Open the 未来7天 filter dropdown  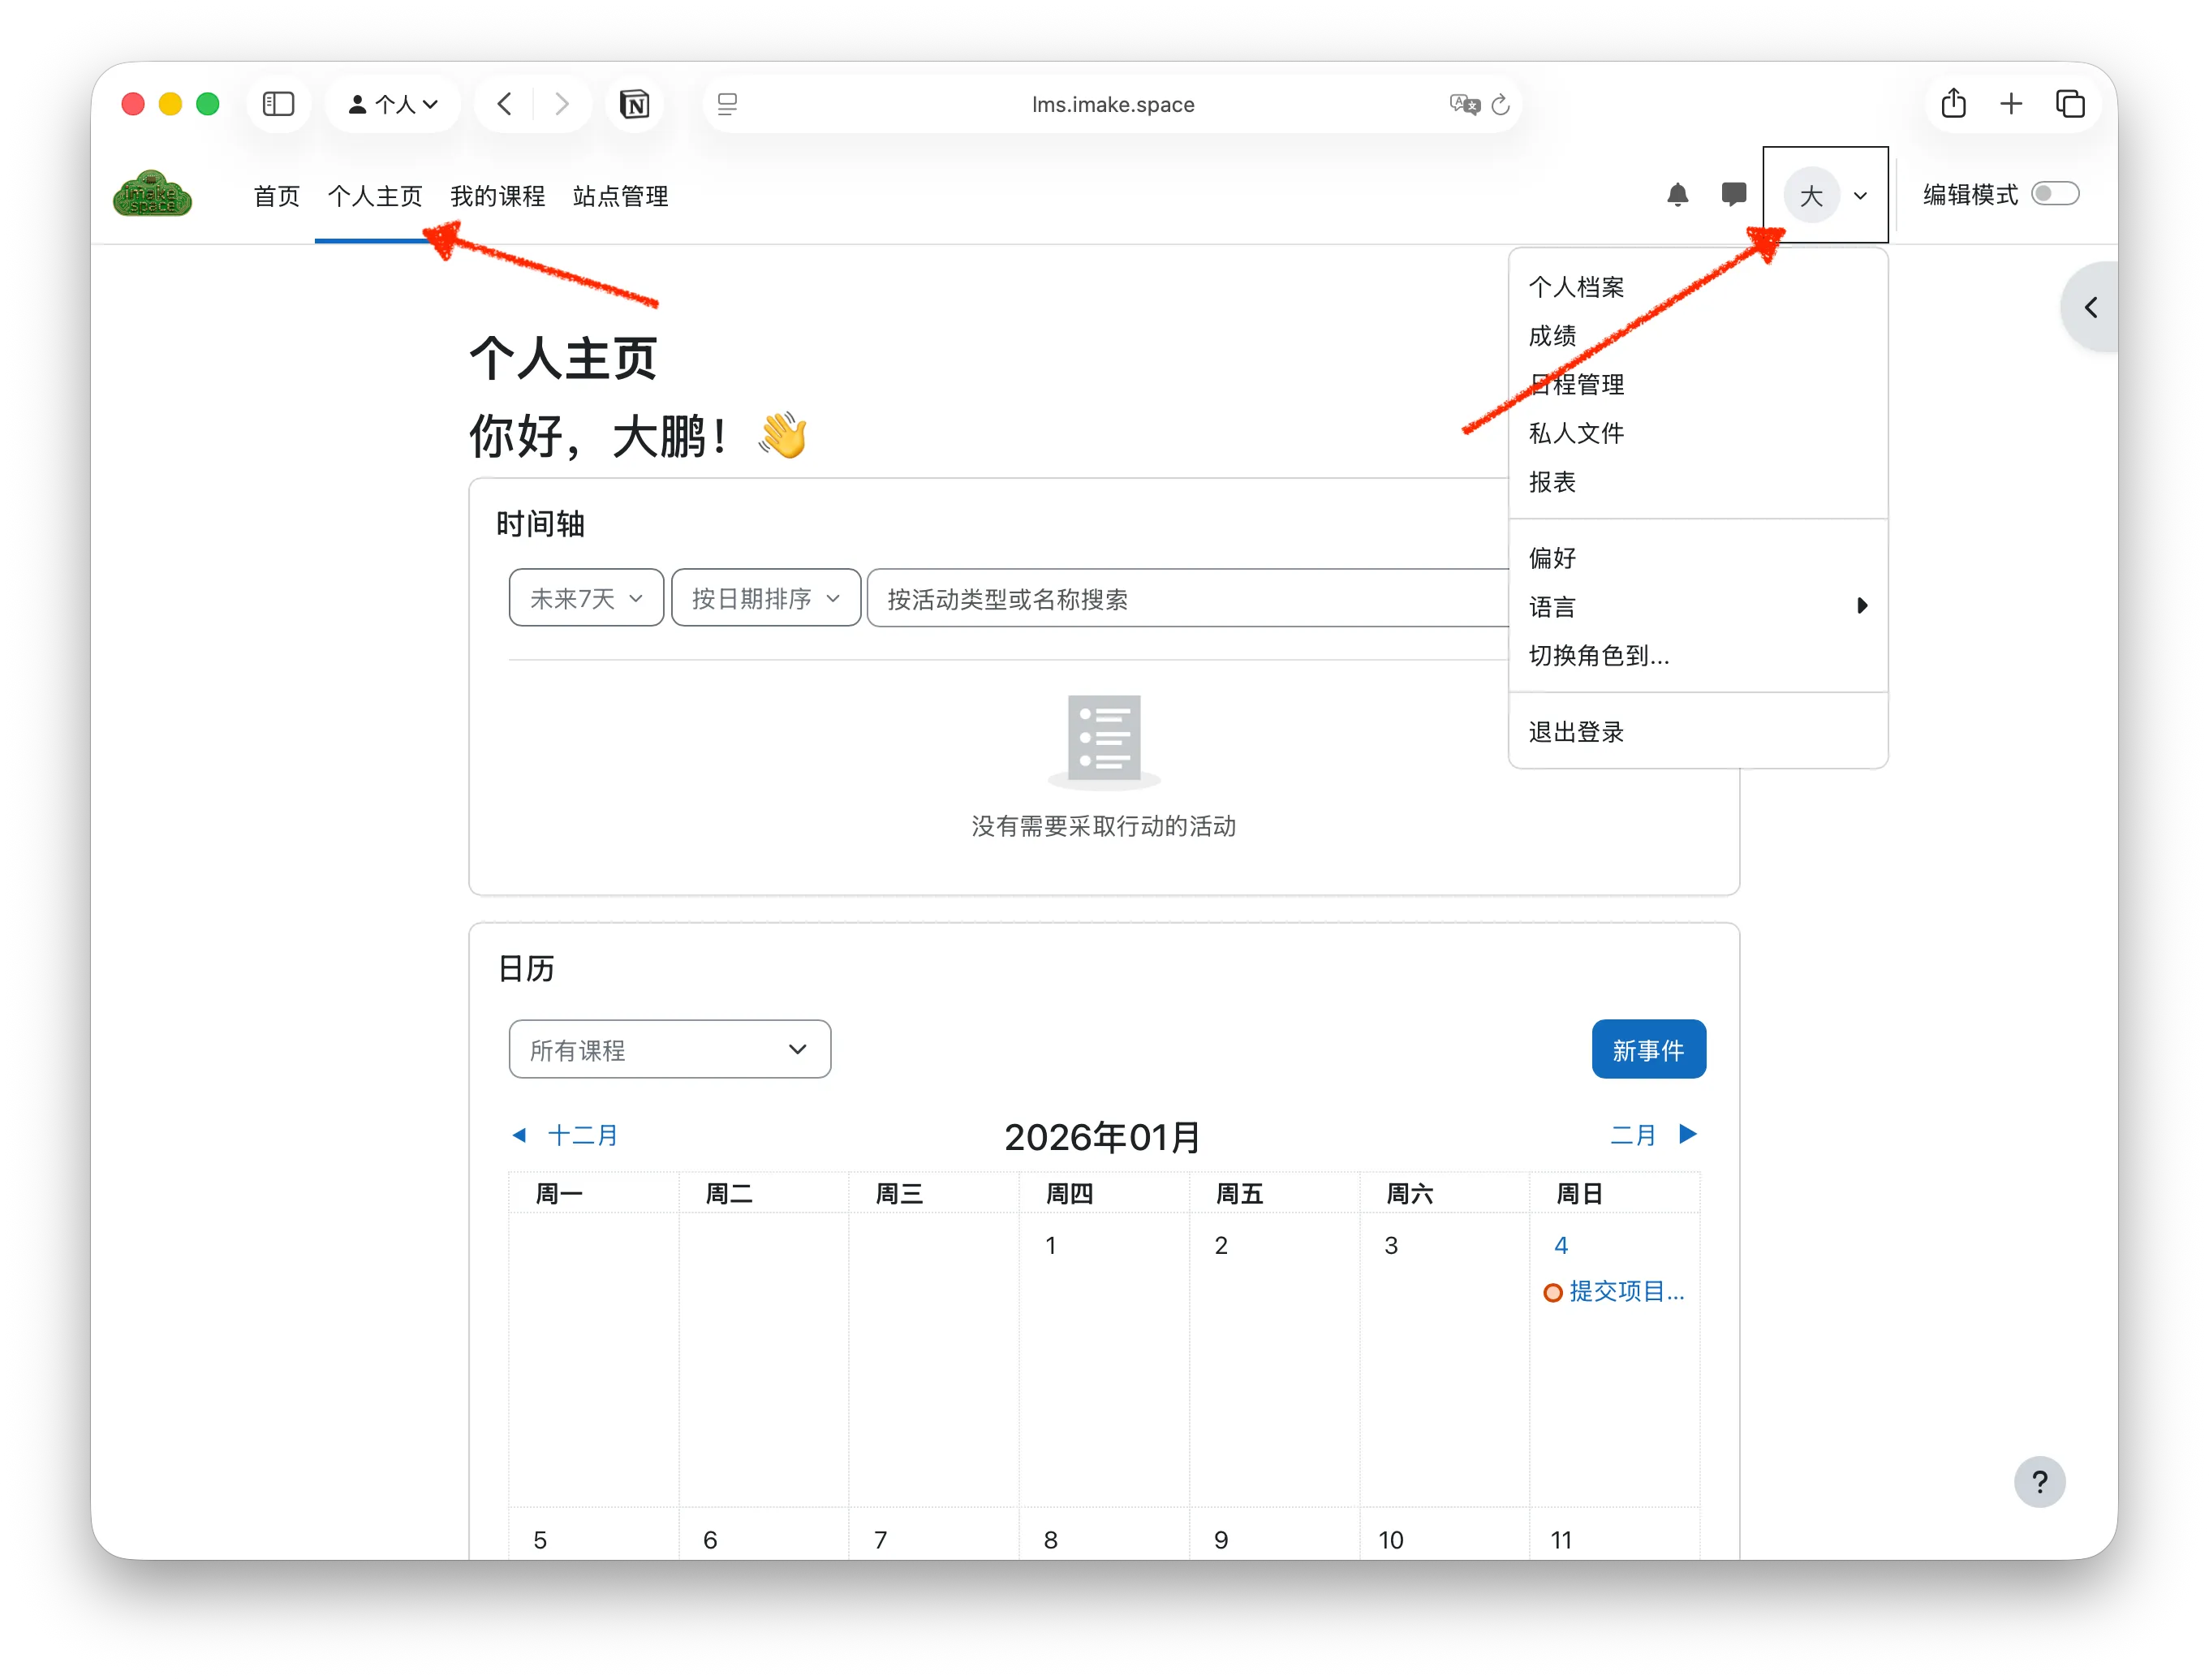pos(585,597)
